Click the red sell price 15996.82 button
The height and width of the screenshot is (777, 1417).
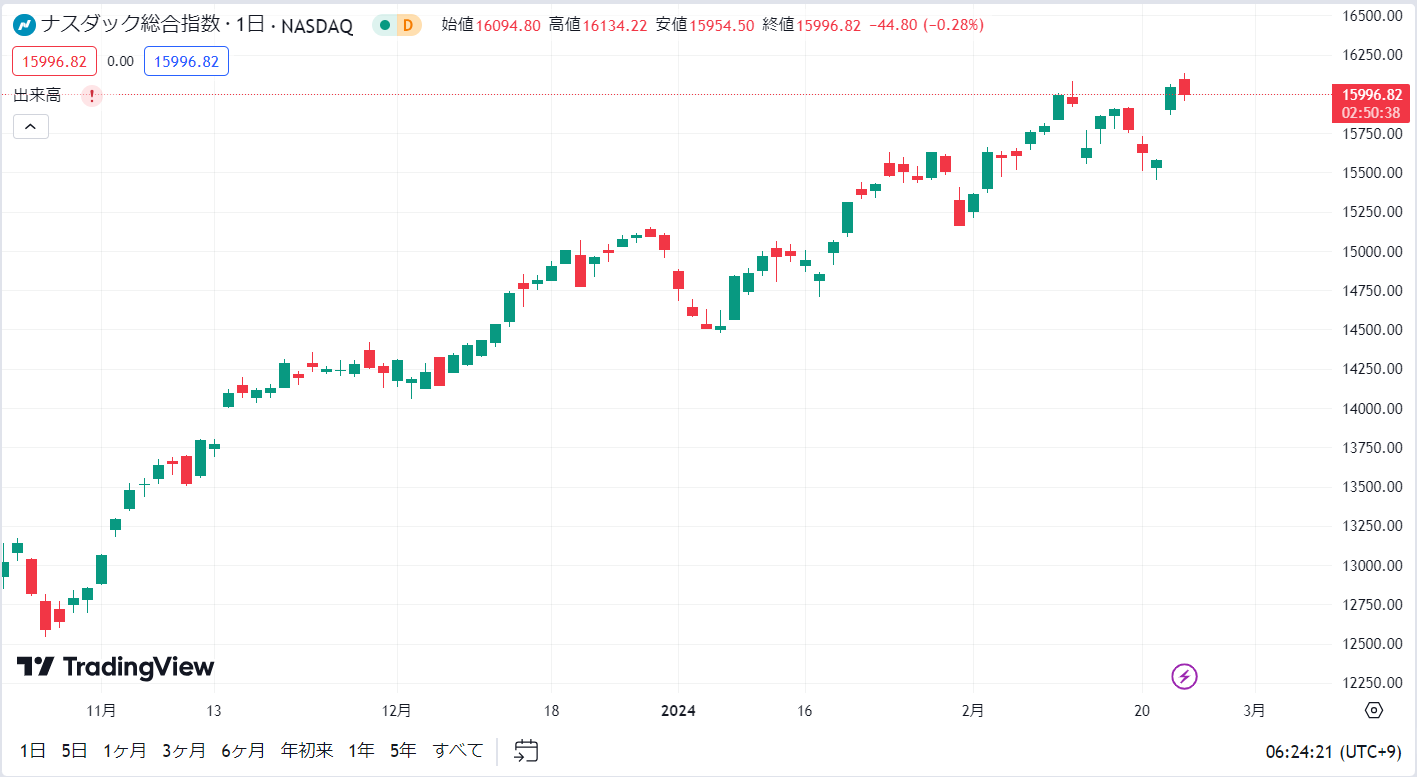tap(55, 61)
